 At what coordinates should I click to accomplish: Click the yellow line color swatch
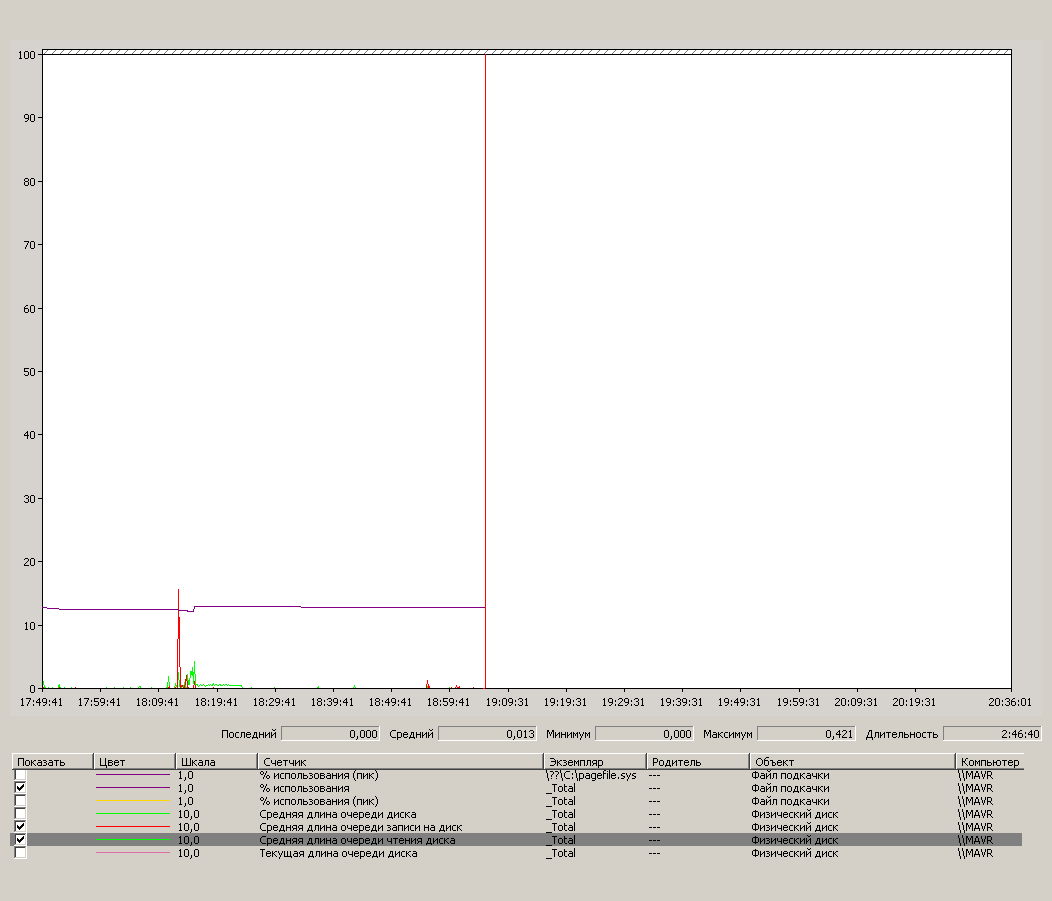tap(133, 801)
